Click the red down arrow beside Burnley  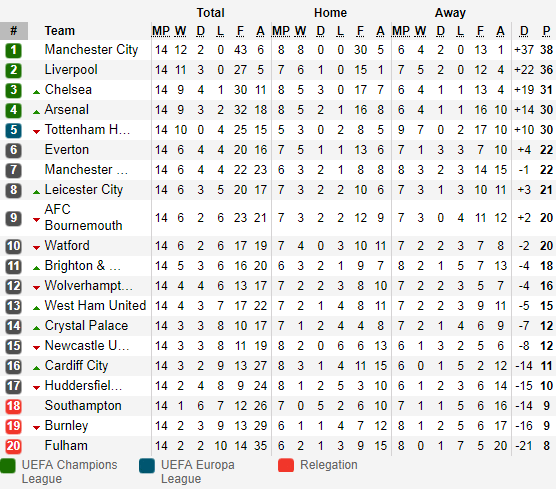(36, 428)
